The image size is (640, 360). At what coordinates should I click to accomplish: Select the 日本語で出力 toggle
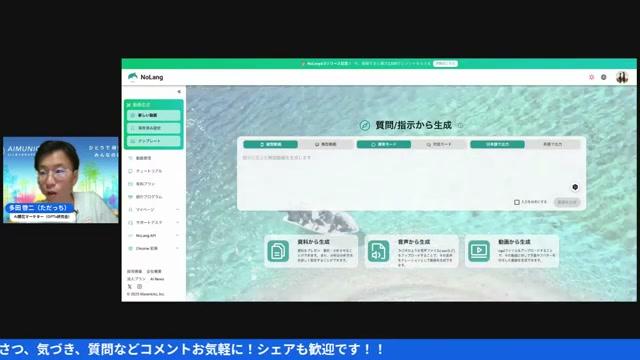click(497, 144)
